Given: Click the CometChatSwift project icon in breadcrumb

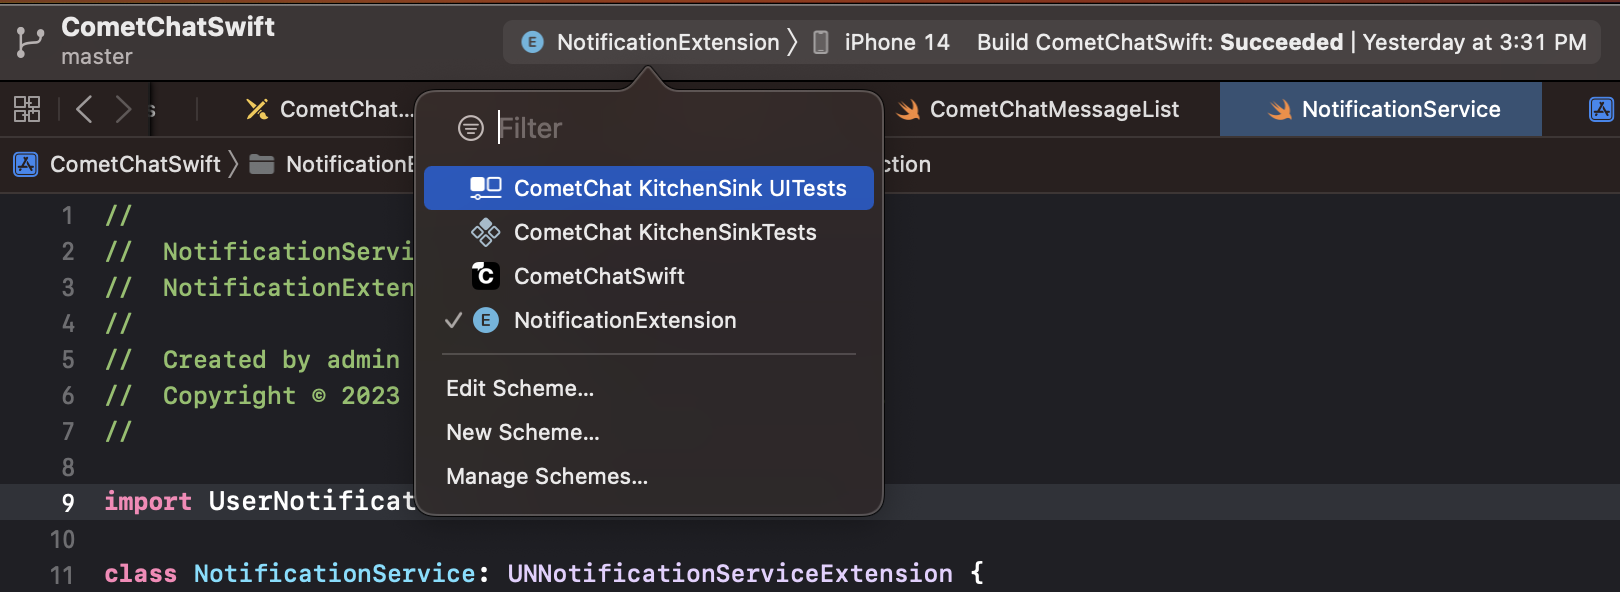Looking at the screenshot, I should [26, 164].
